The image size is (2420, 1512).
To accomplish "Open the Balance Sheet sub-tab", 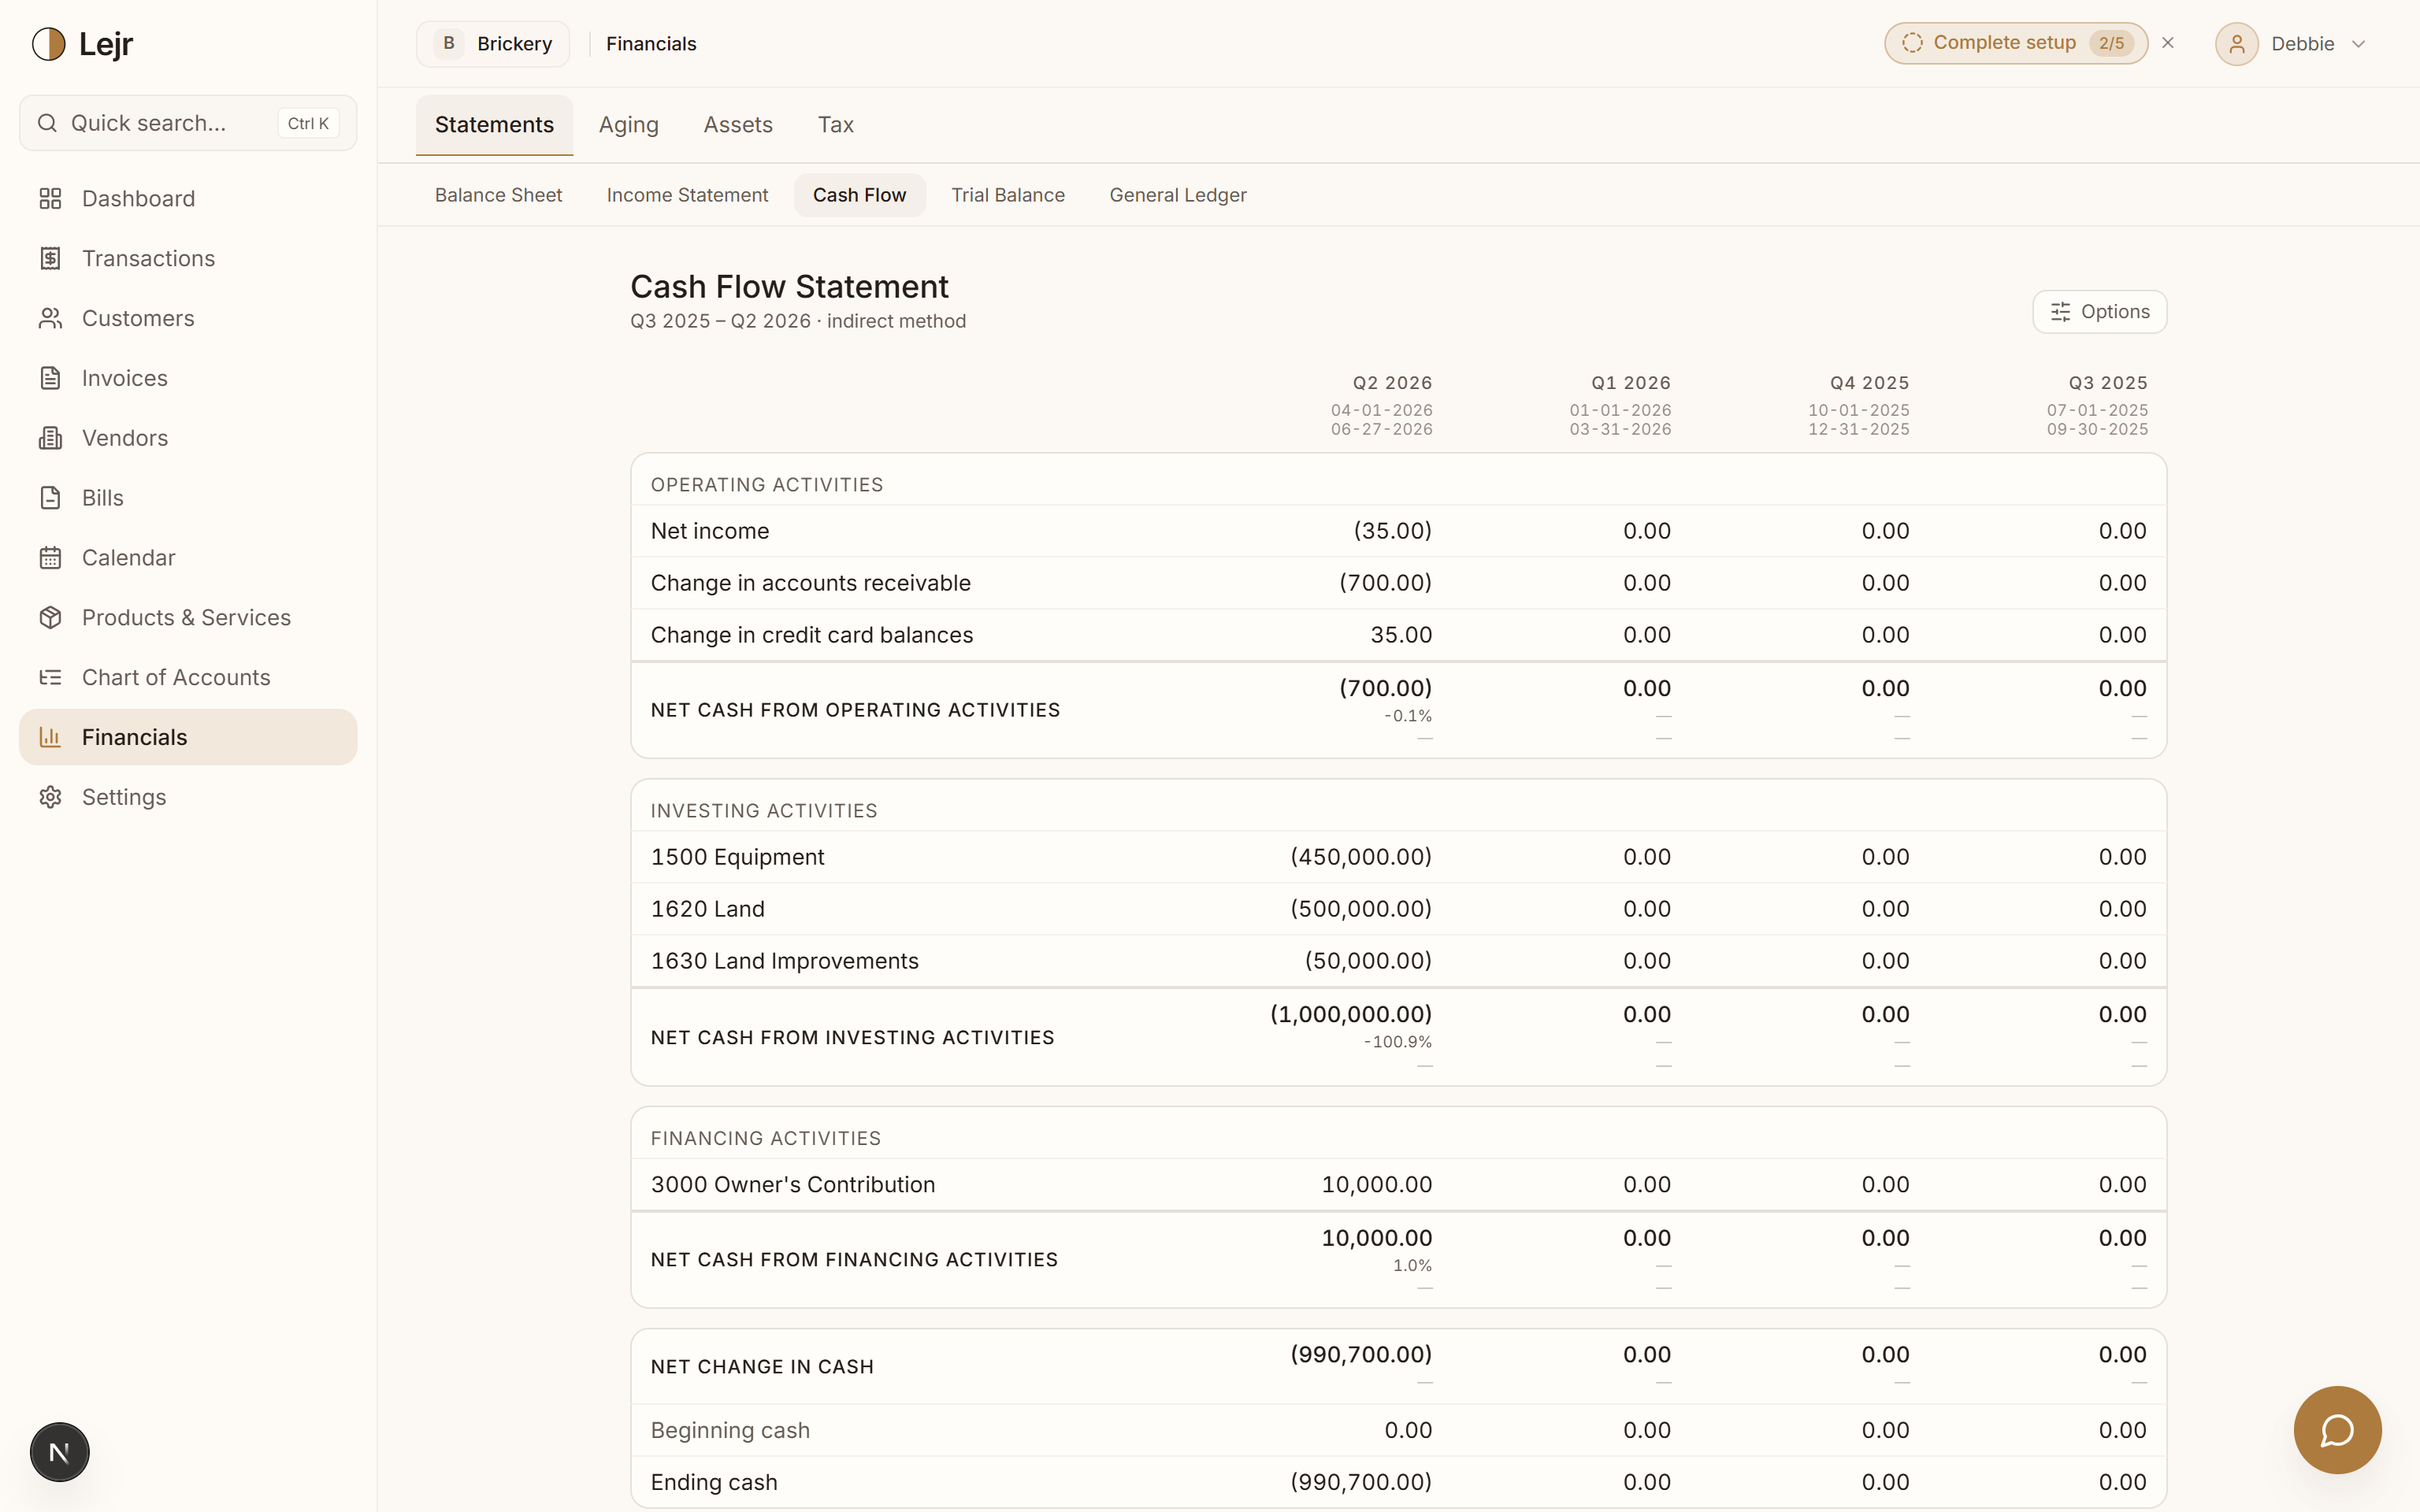I will (498, 195).
